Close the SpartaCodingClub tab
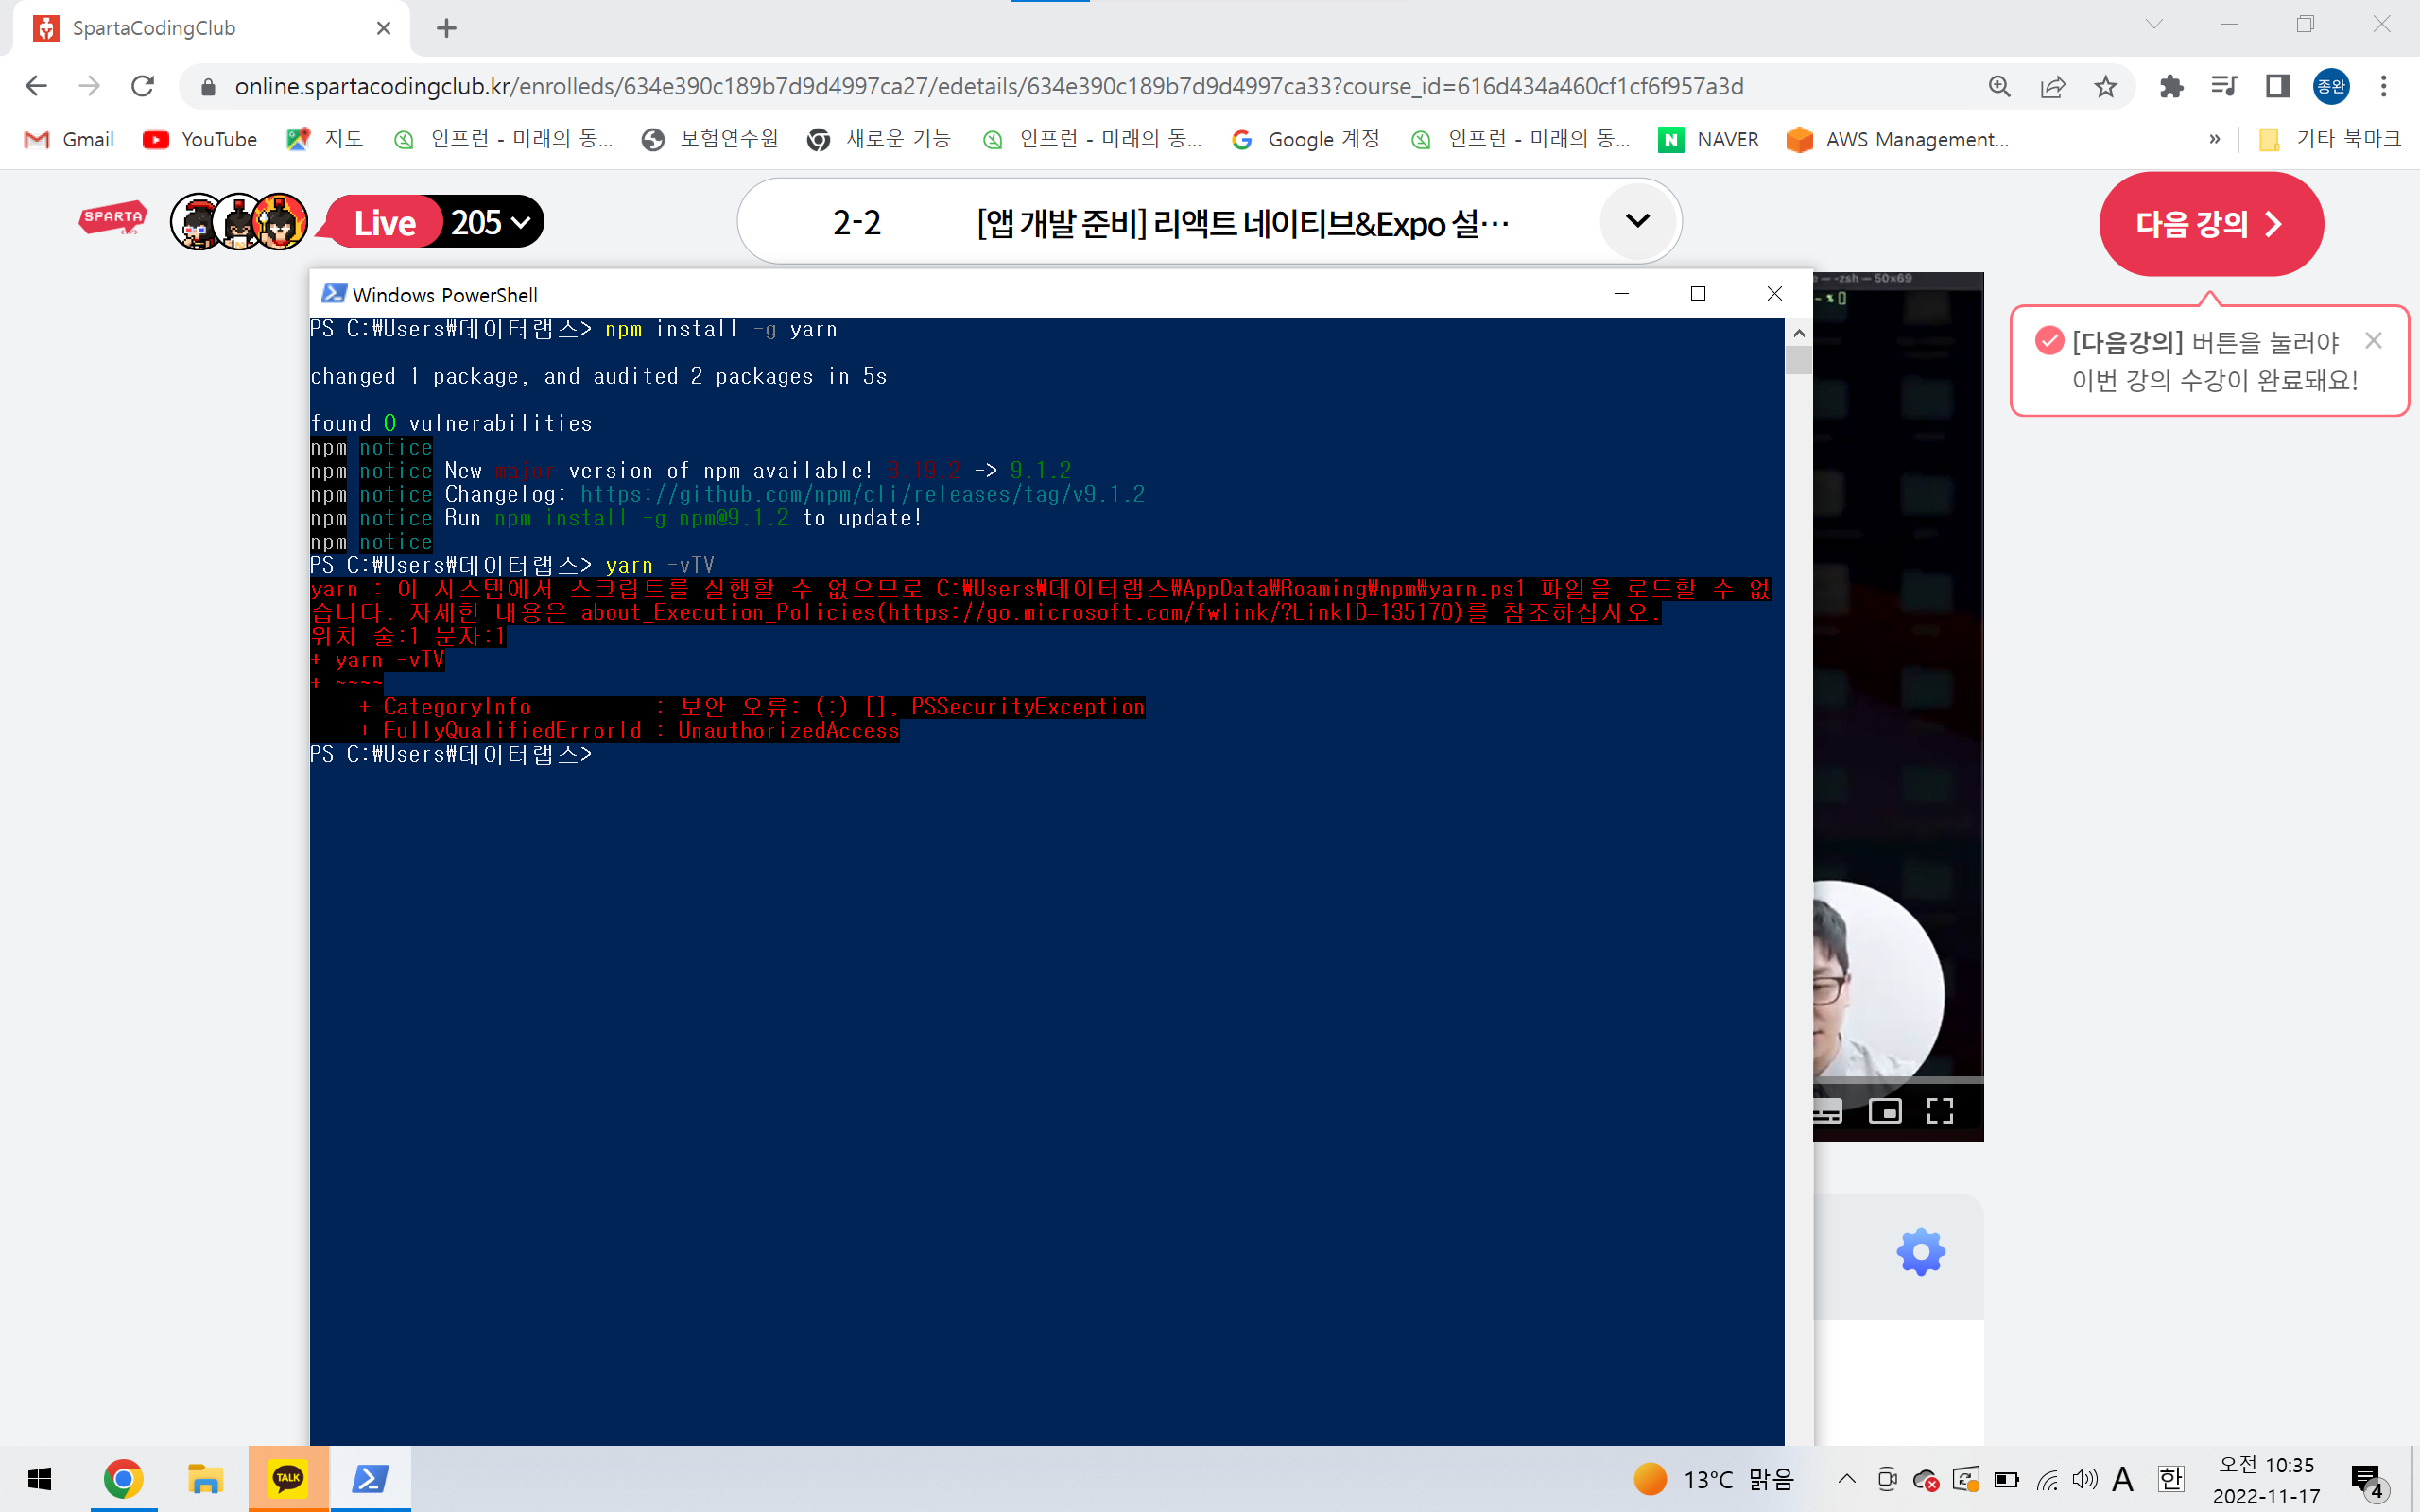The height and width of the screenshot is (1512, 2420). pos(383,28)
